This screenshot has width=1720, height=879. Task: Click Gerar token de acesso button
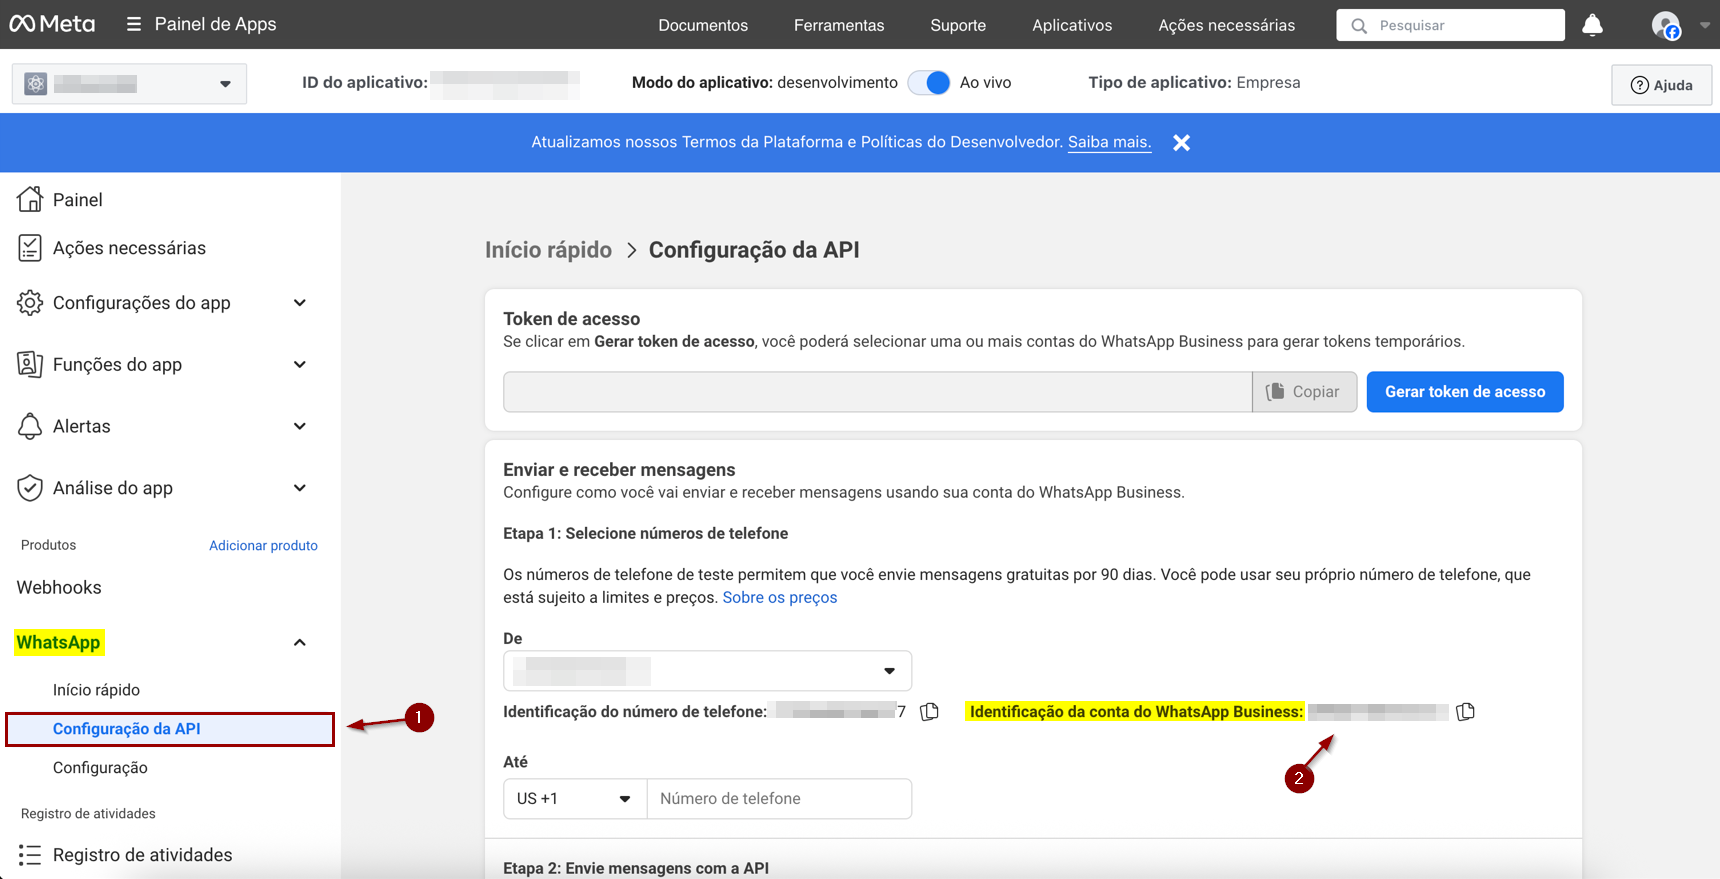click(1464, 392)
